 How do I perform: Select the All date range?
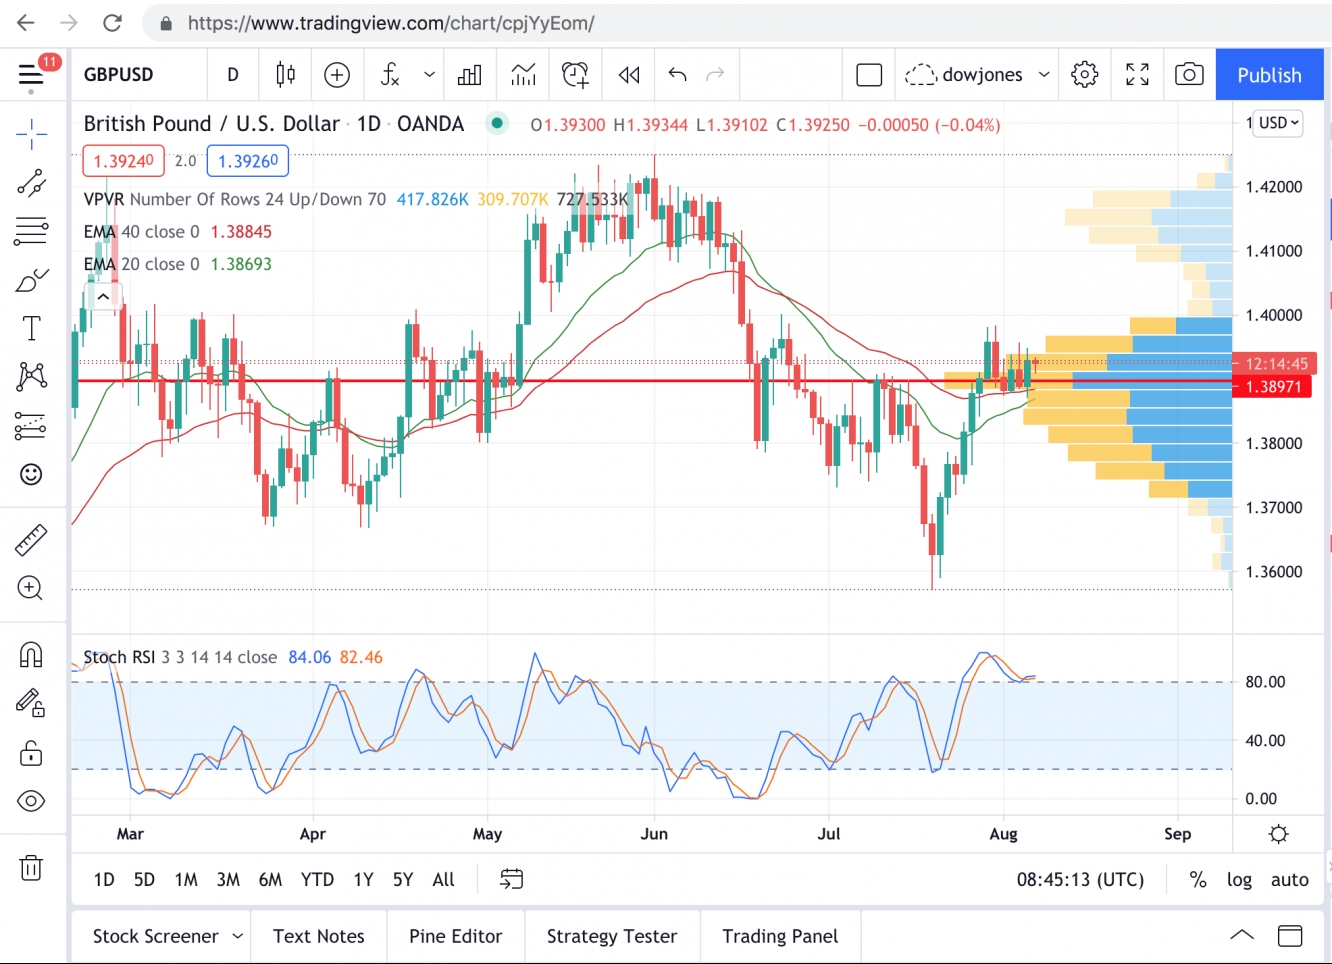(x=443, y=880)
